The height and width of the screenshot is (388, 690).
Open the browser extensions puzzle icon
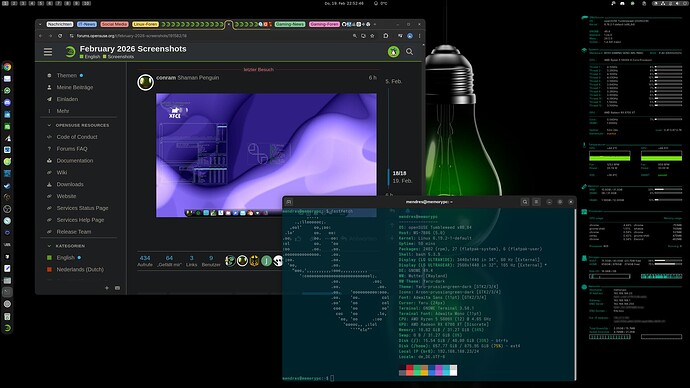[386, 36]
